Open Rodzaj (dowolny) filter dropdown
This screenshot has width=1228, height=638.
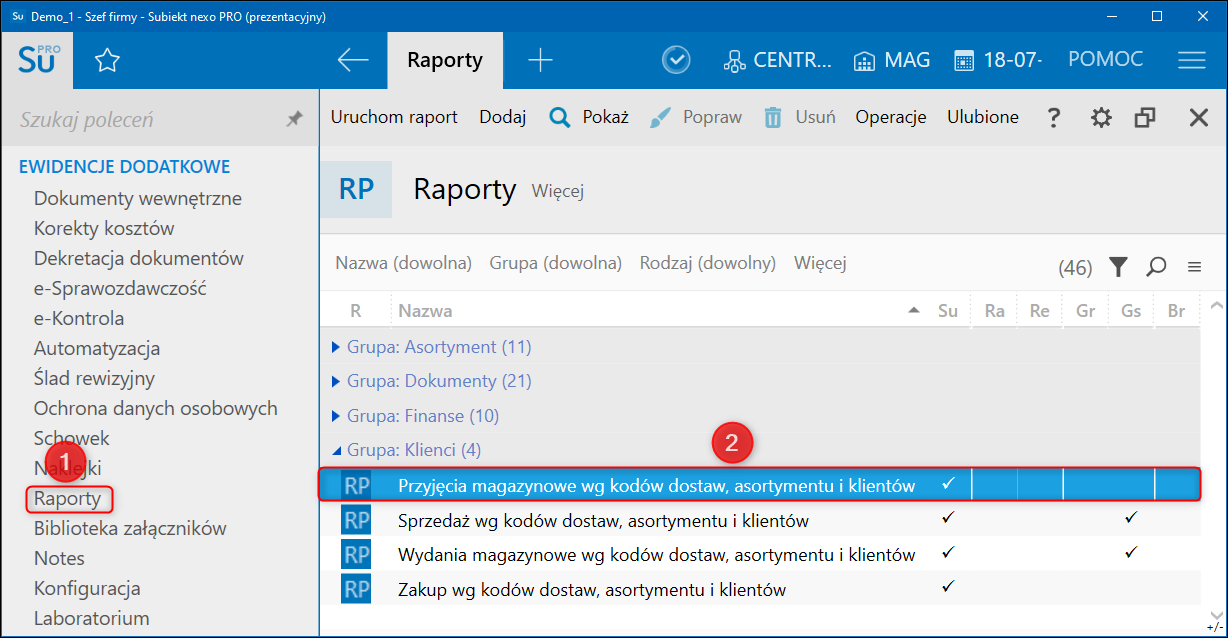point(708,264)
